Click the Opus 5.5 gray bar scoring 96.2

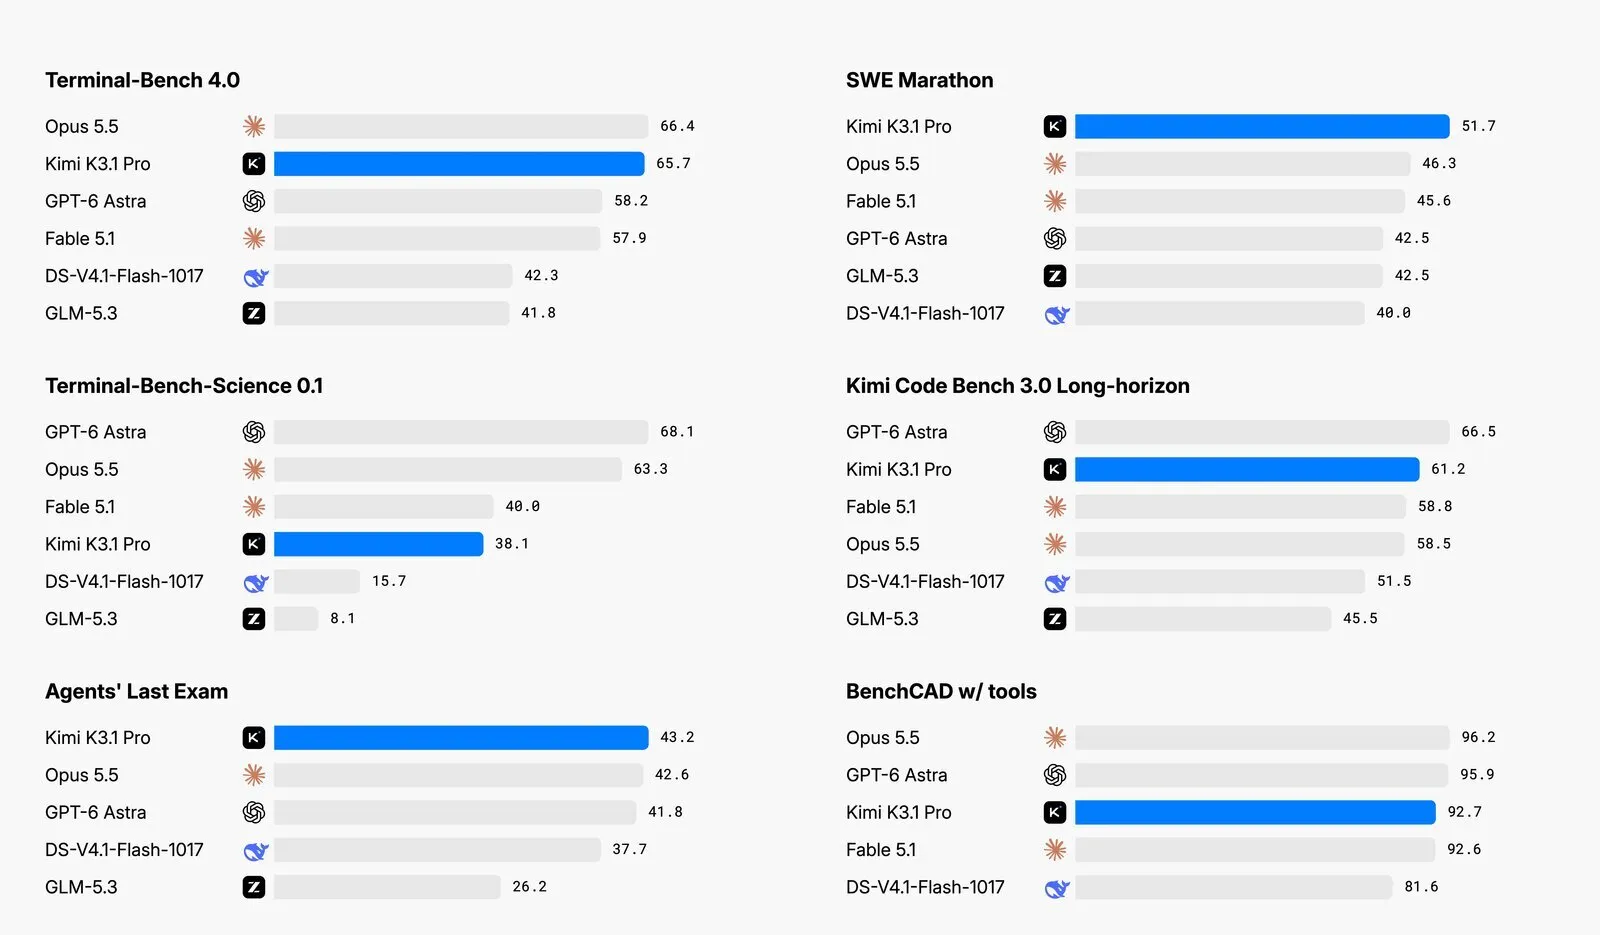(1262, 738)
